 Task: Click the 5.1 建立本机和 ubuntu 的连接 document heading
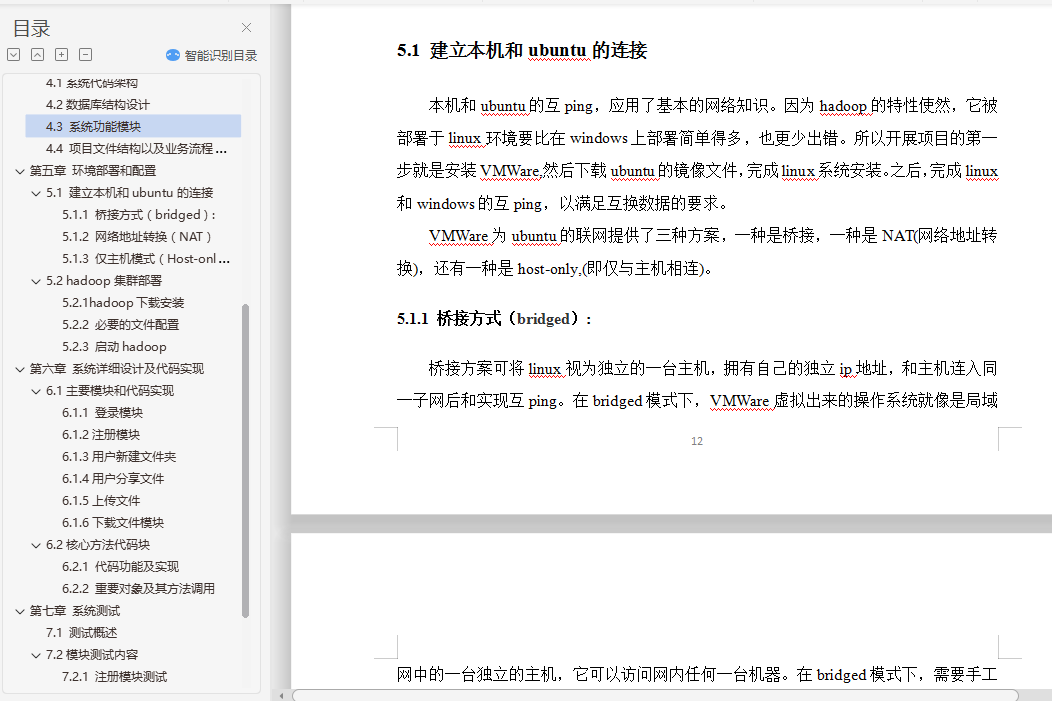(522, 50)
